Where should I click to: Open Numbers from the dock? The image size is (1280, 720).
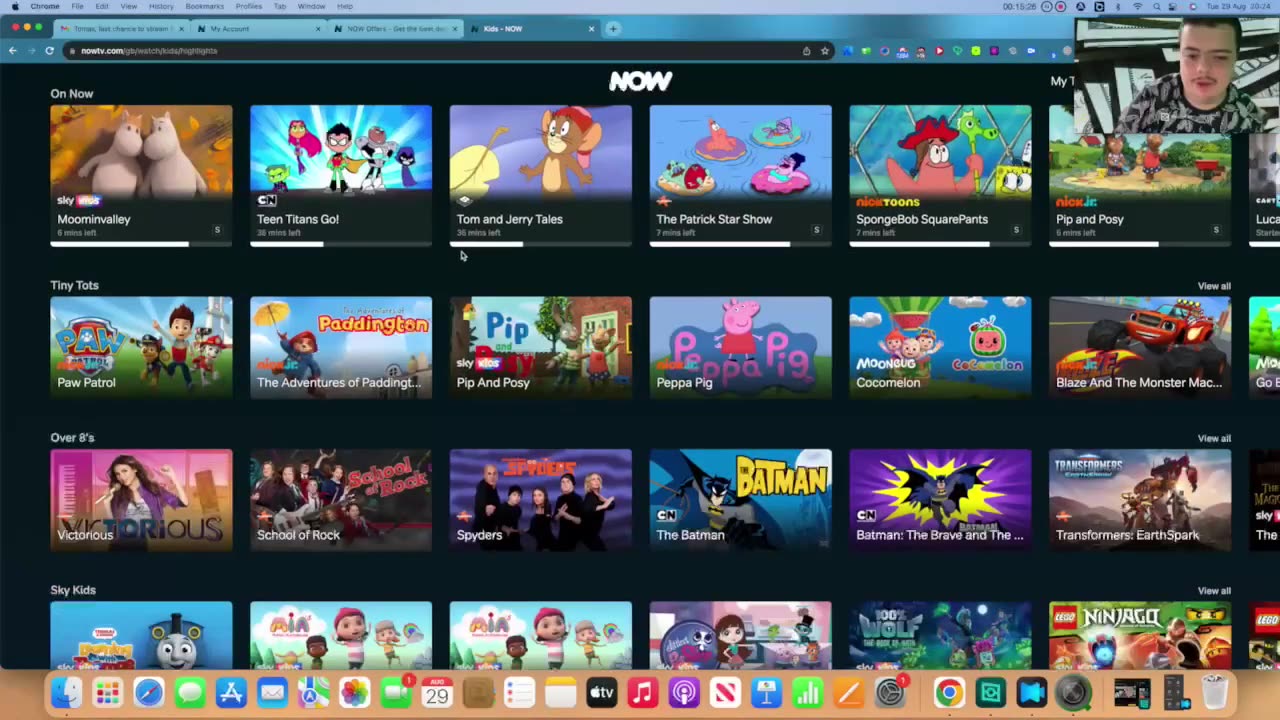(x=807, y=692)
